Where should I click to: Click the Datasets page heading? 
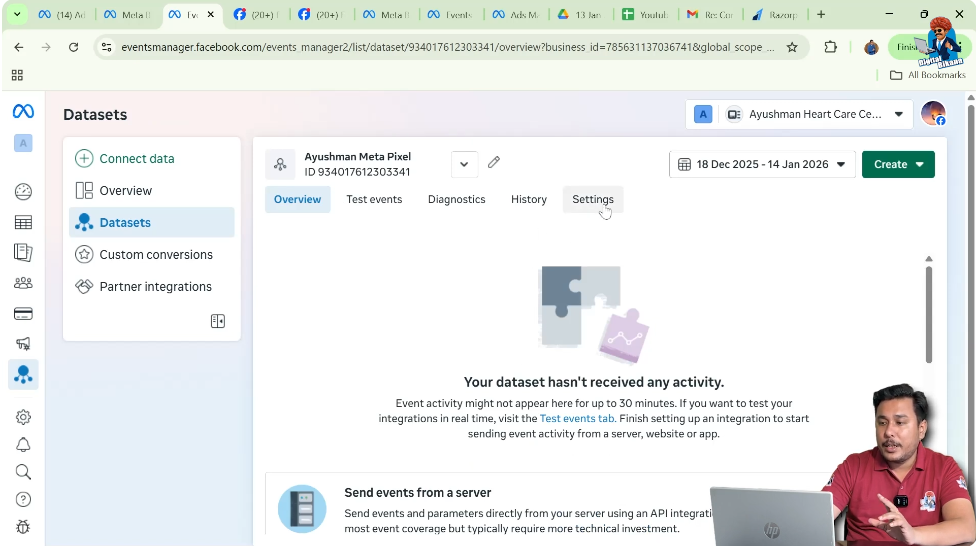[95, 115]
